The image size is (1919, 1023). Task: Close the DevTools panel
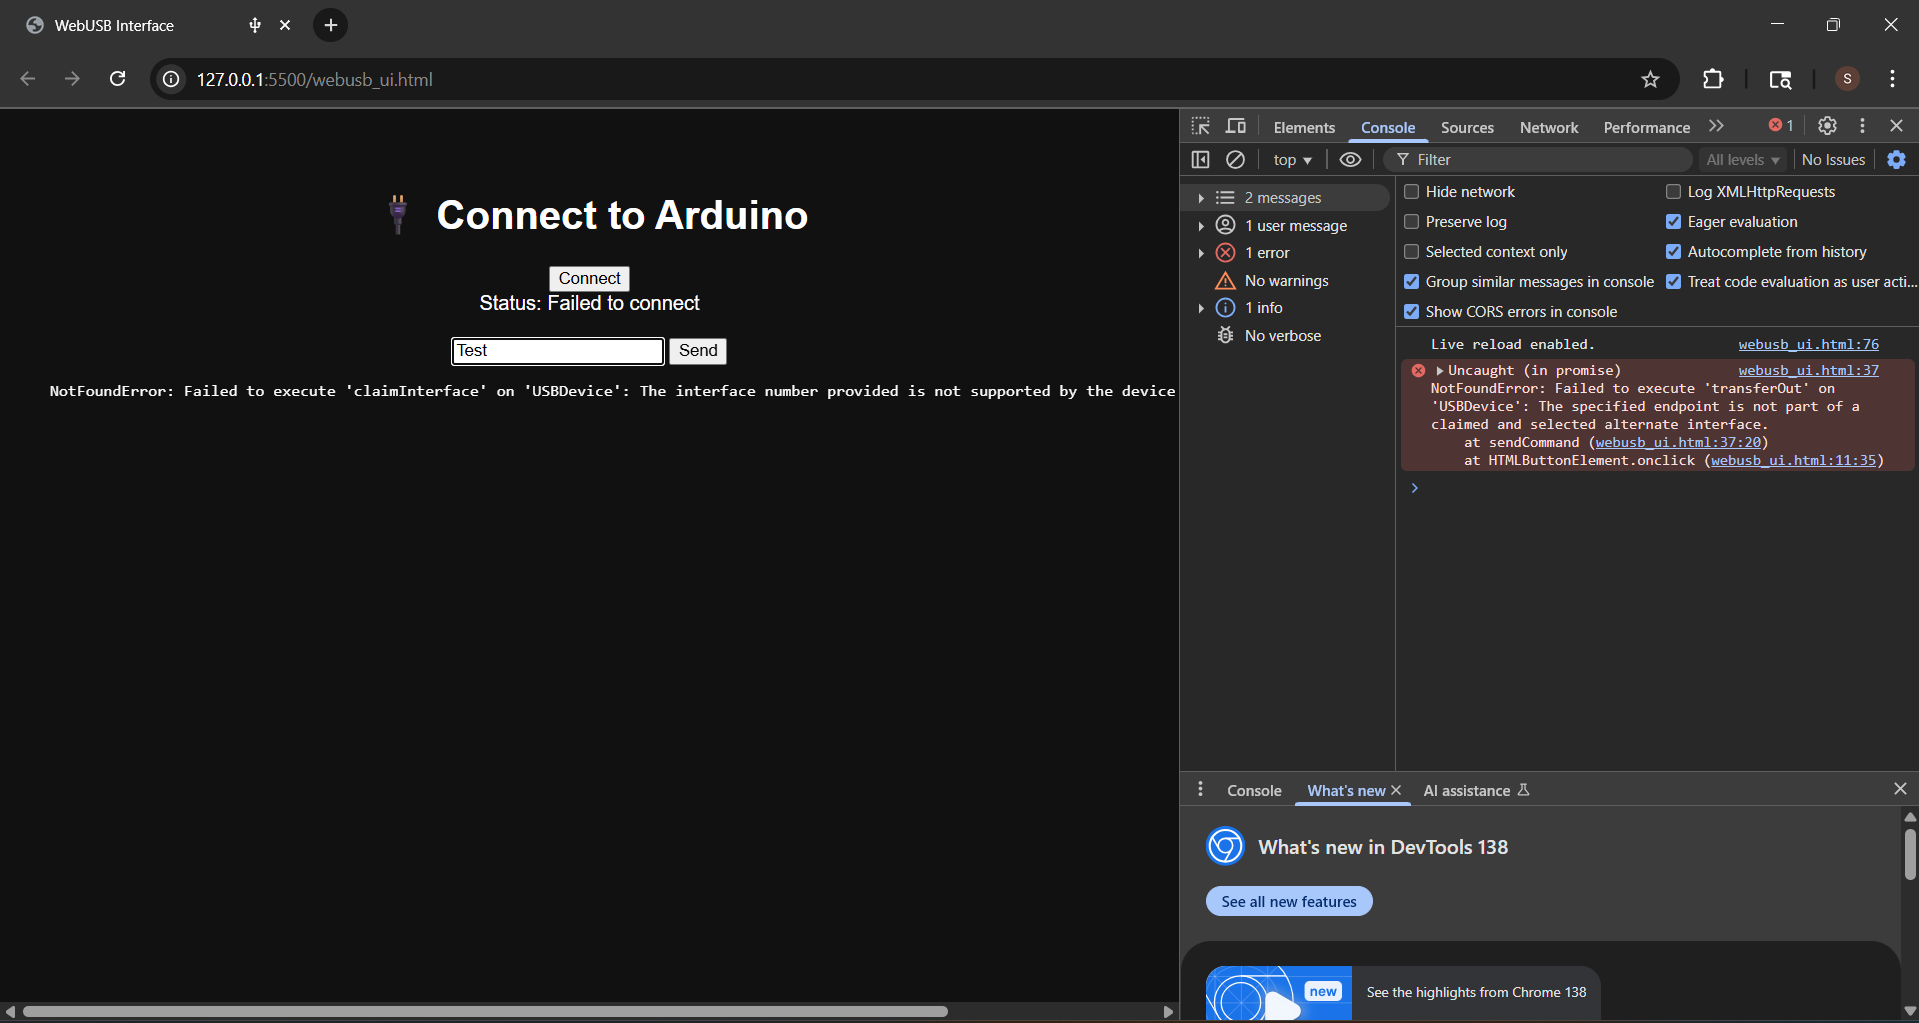pyautogui.click(x=1896, y=126)
